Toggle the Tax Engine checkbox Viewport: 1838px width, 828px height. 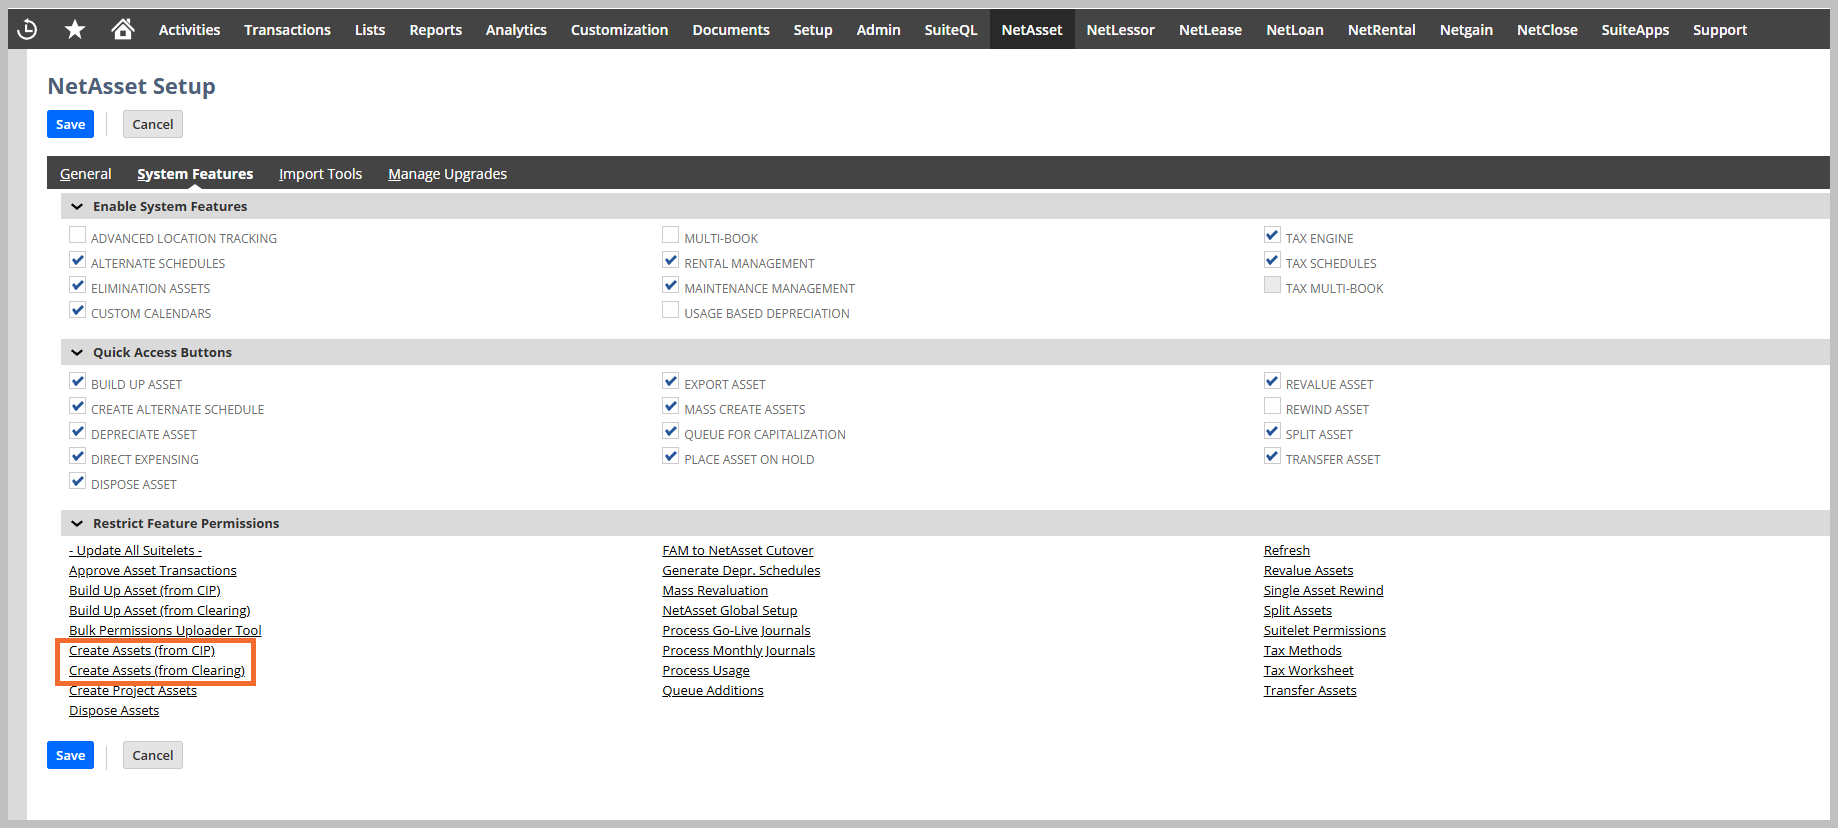click(x=1272, y=235)
